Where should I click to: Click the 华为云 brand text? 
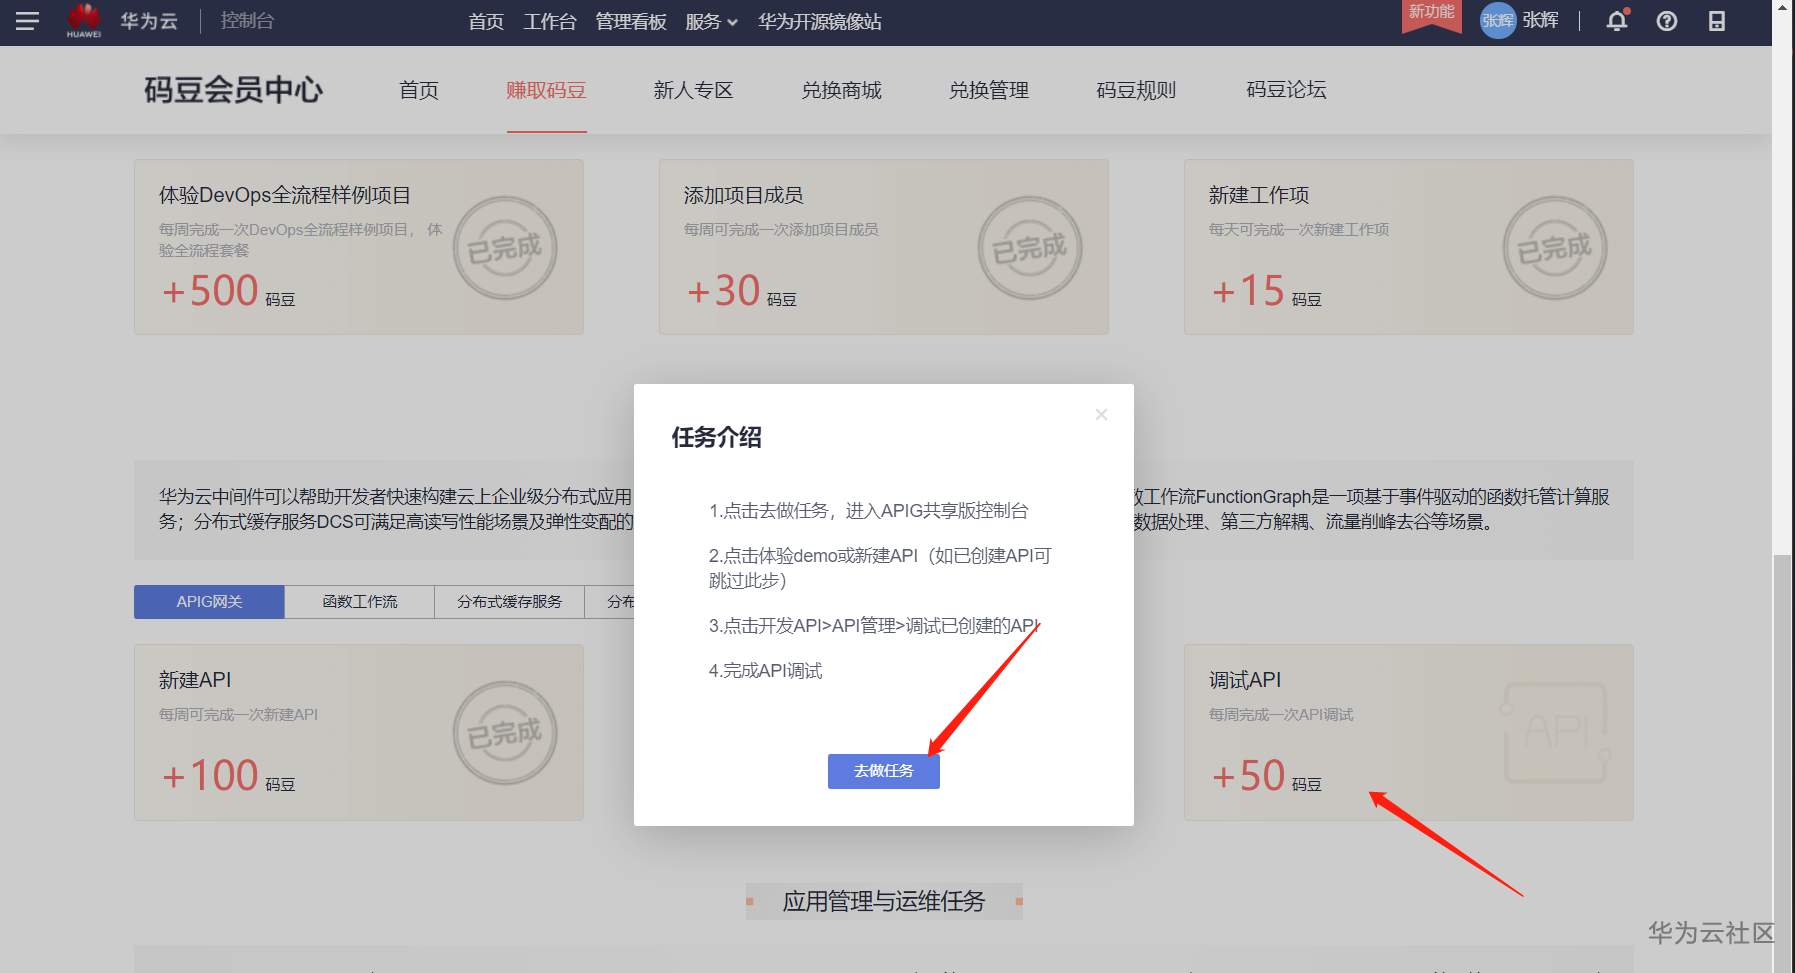[x=149, y=21]
